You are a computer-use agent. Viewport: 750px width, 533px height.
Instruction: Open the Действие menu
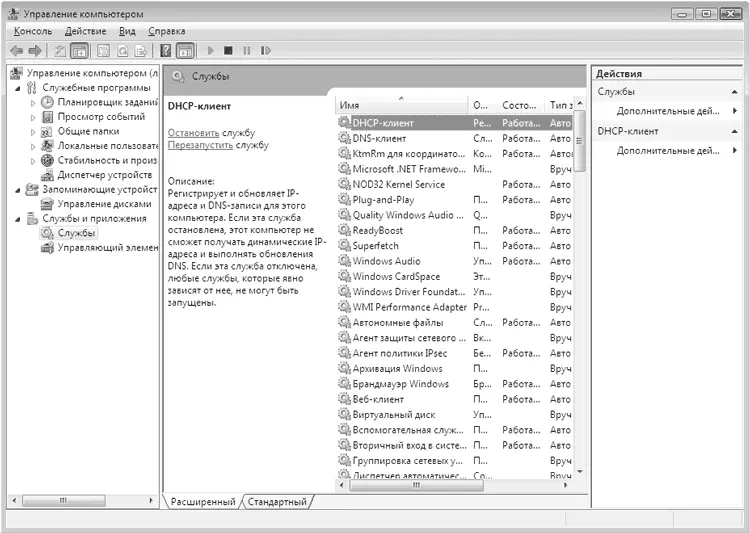[85, 31]
